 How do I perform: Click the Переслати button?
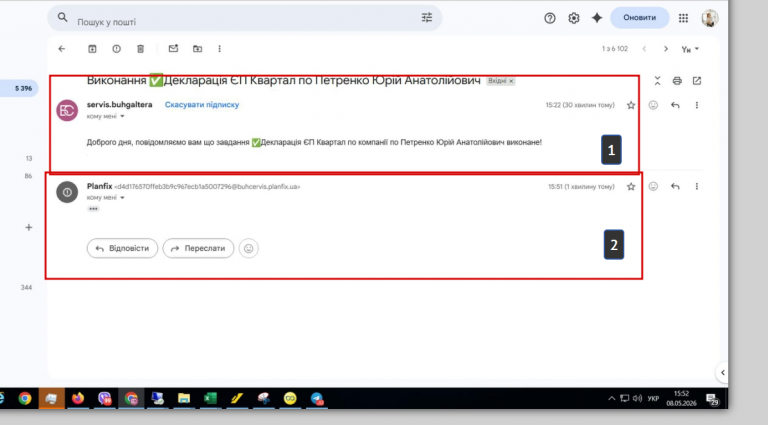click(x=198, y=248)
